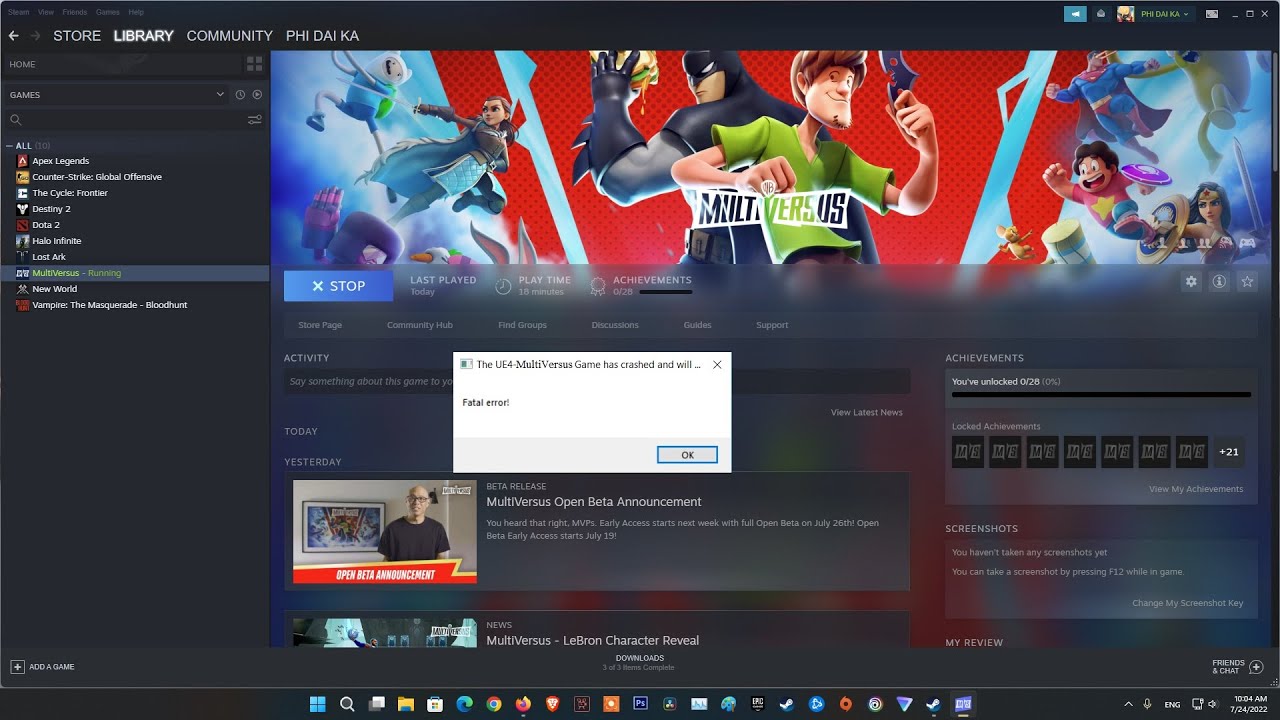Open the Friends menu
Viewport: 1280px width, 720px height.
(x=75, y=12)
